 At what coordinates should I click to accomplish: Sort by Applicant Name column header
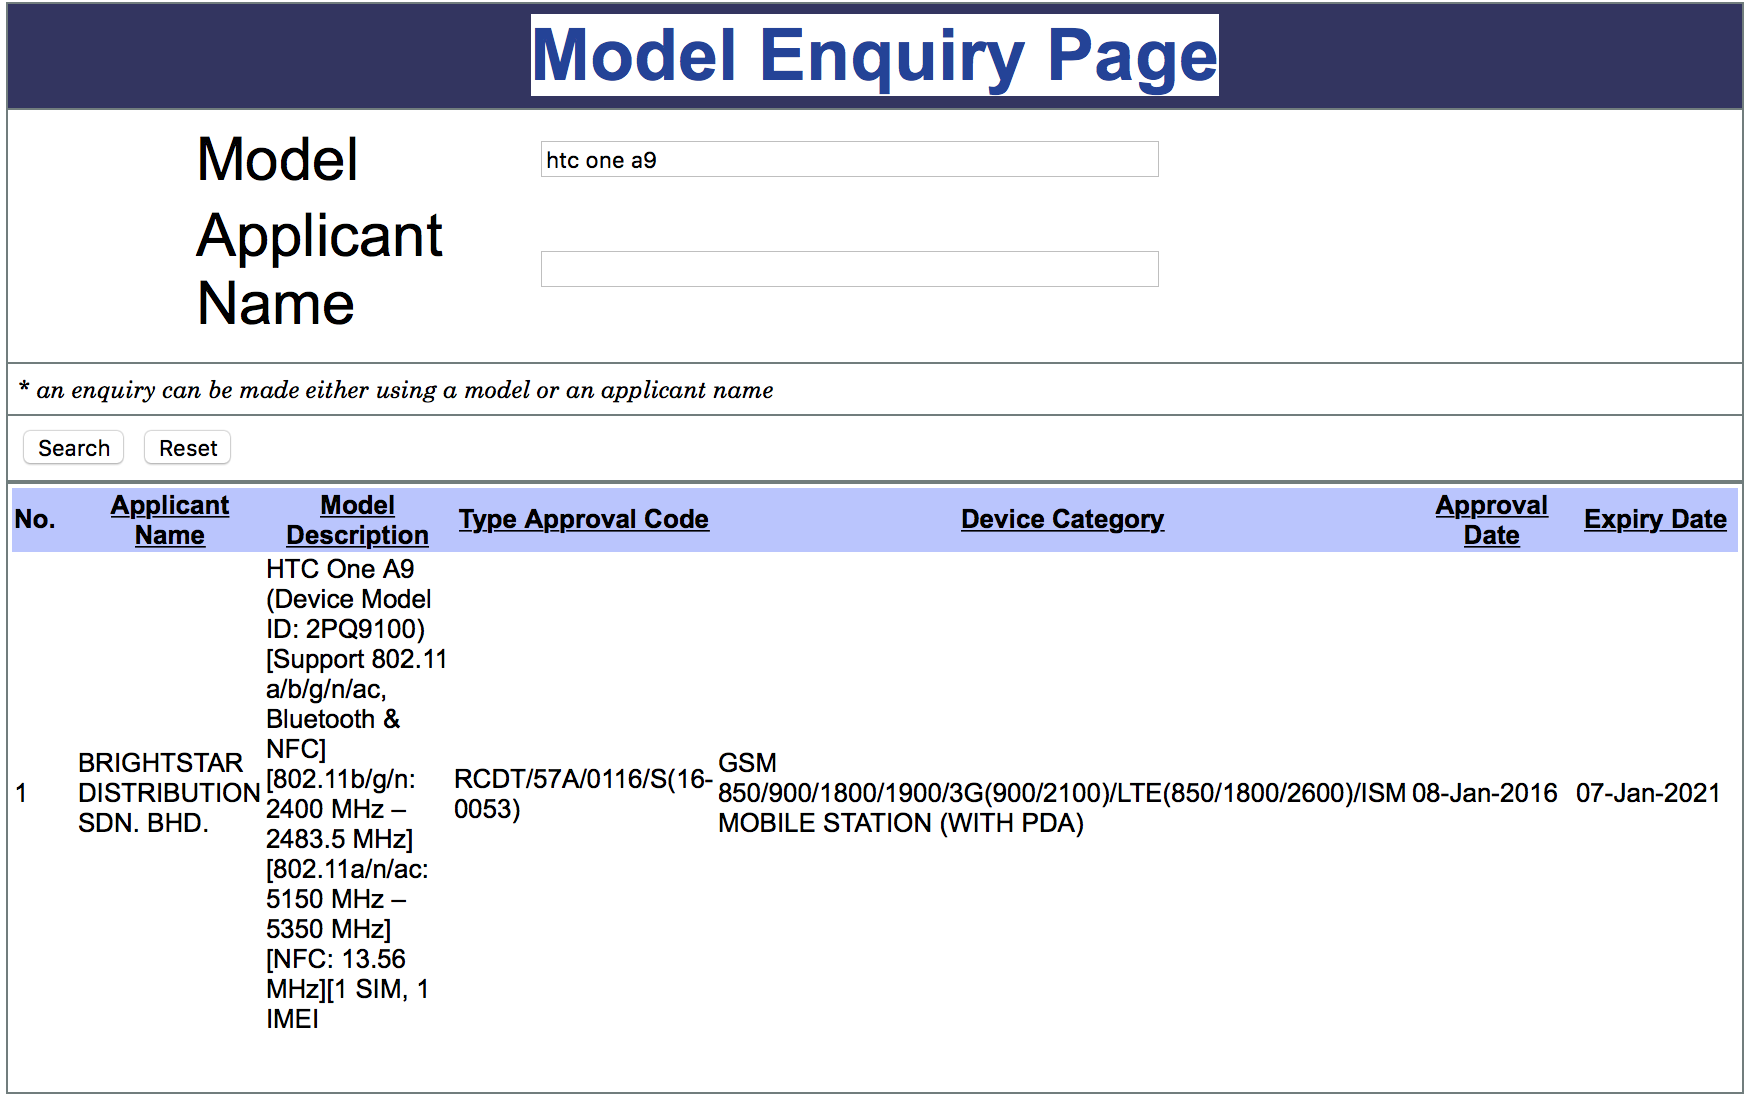point(170,520)
